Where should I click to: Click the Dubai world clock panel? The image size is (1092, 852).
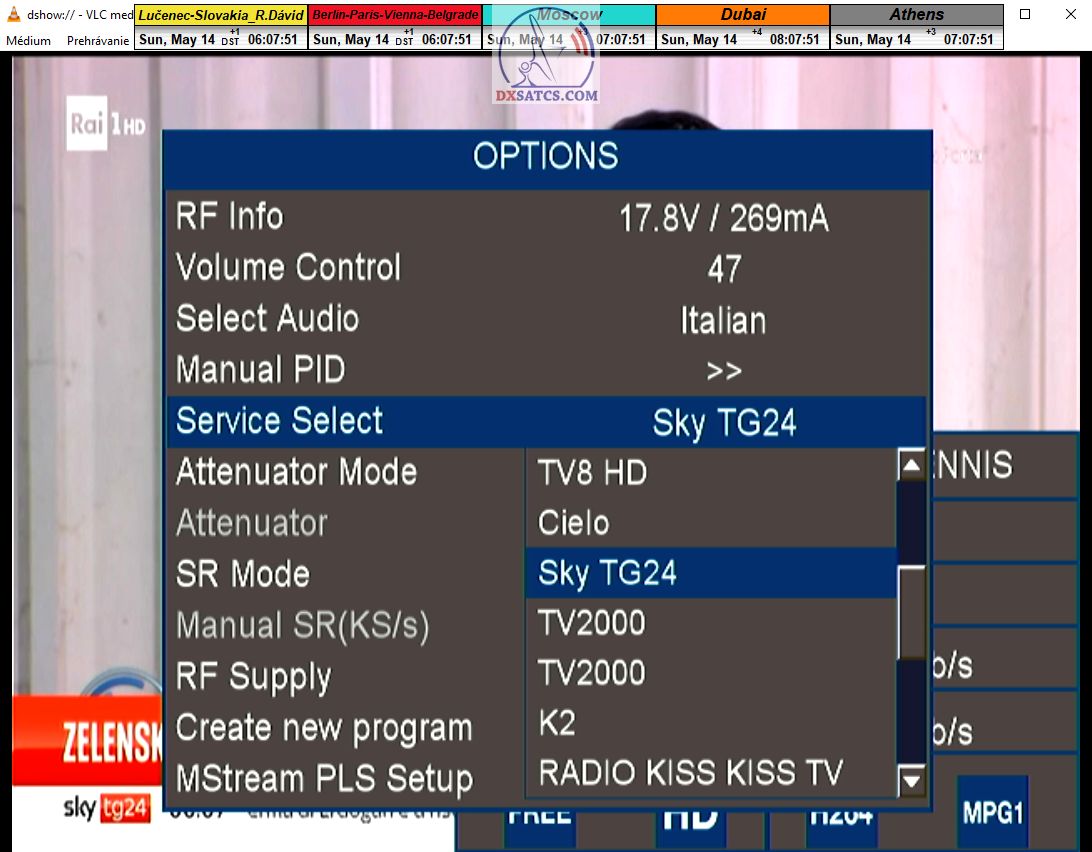(x=743, y=27)
